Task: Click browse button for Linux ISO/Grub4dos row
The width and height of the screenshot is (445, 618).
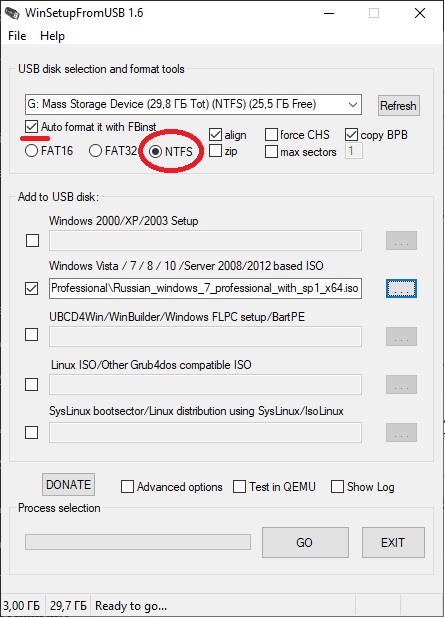Action: 401,385
